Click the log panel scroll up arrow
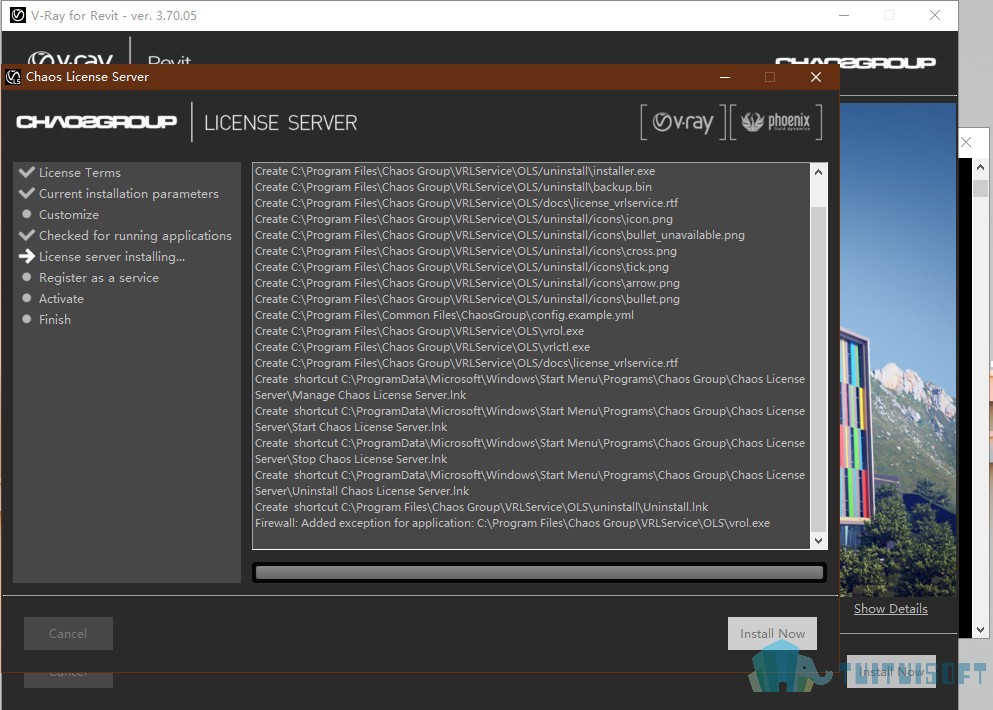The image size is (993, 710). coord(818,172)
